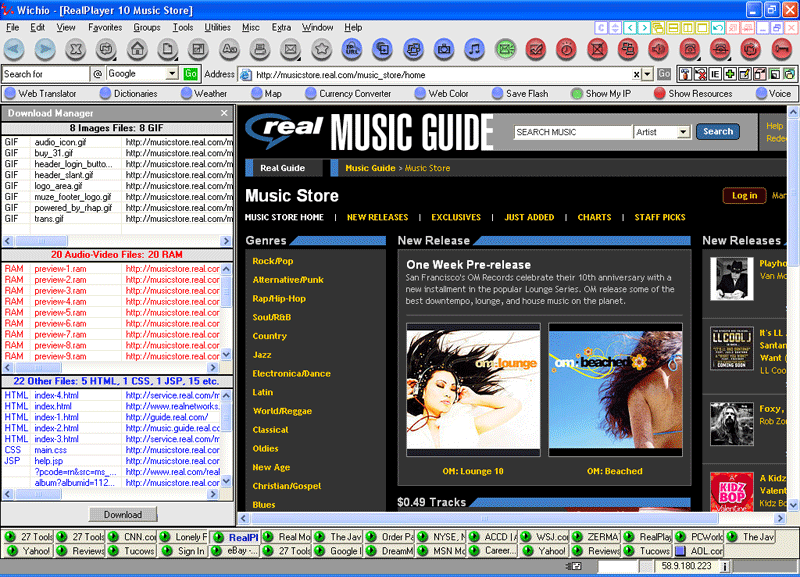
Task: Switch to the eBay tab
Action: 235,551
